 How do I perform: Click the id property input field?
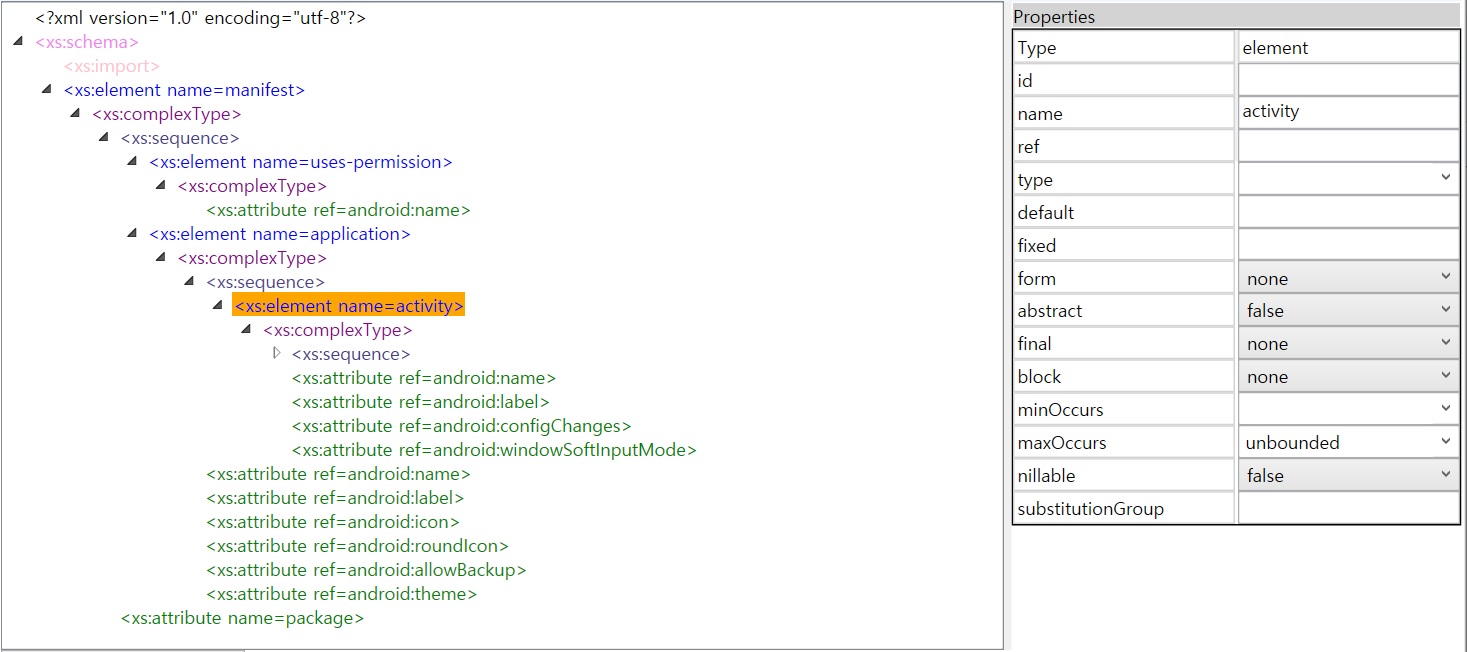tap(1349, 80)
